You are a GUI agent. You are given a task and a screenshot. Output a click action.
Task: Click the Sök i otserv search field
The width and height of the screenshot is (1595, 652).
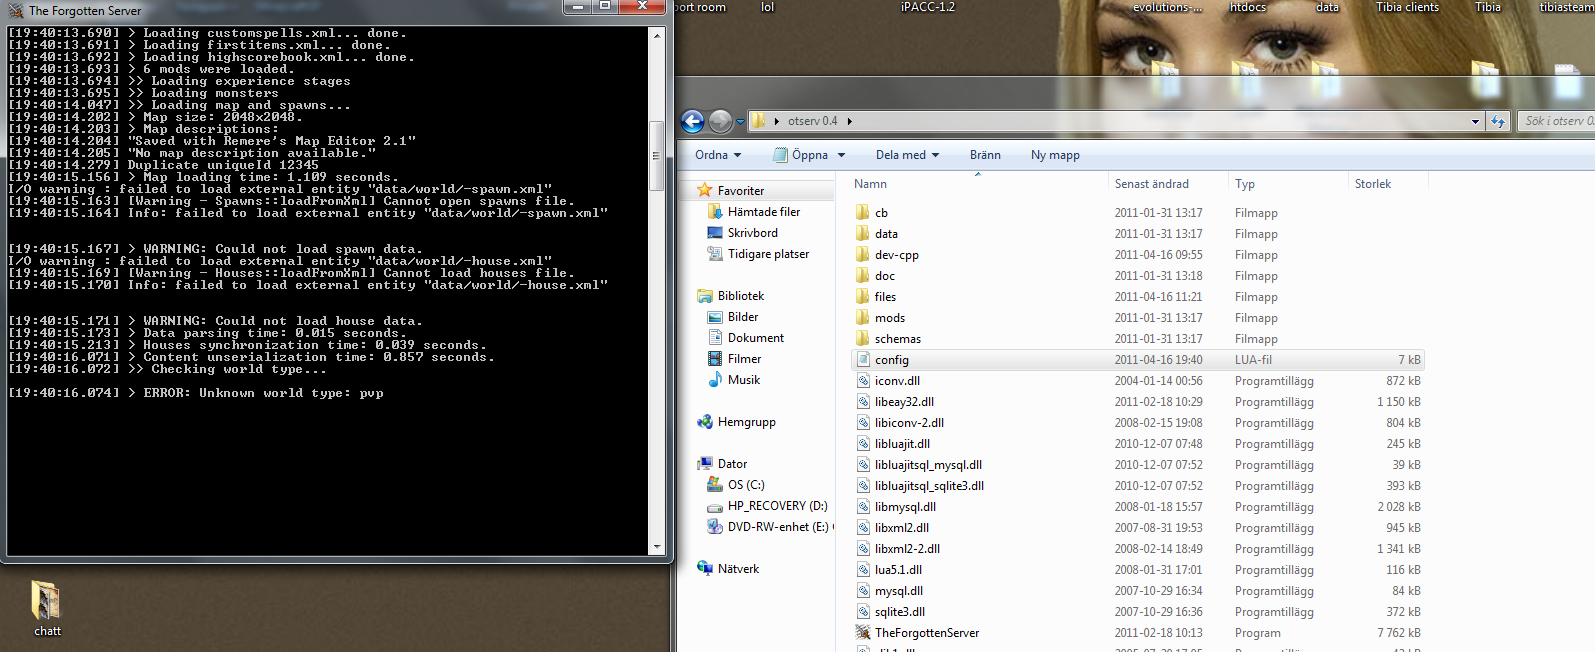[1555, 121]
